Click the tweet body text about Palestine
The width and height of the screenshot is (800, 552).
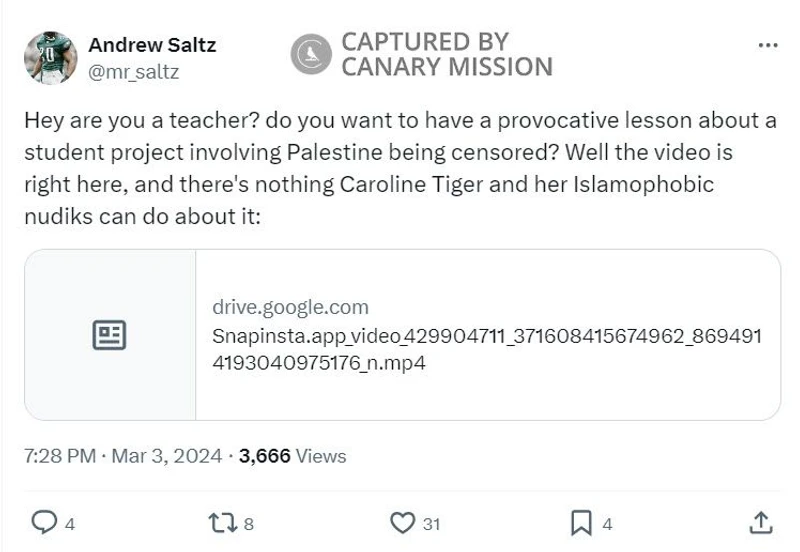[400, 168]
